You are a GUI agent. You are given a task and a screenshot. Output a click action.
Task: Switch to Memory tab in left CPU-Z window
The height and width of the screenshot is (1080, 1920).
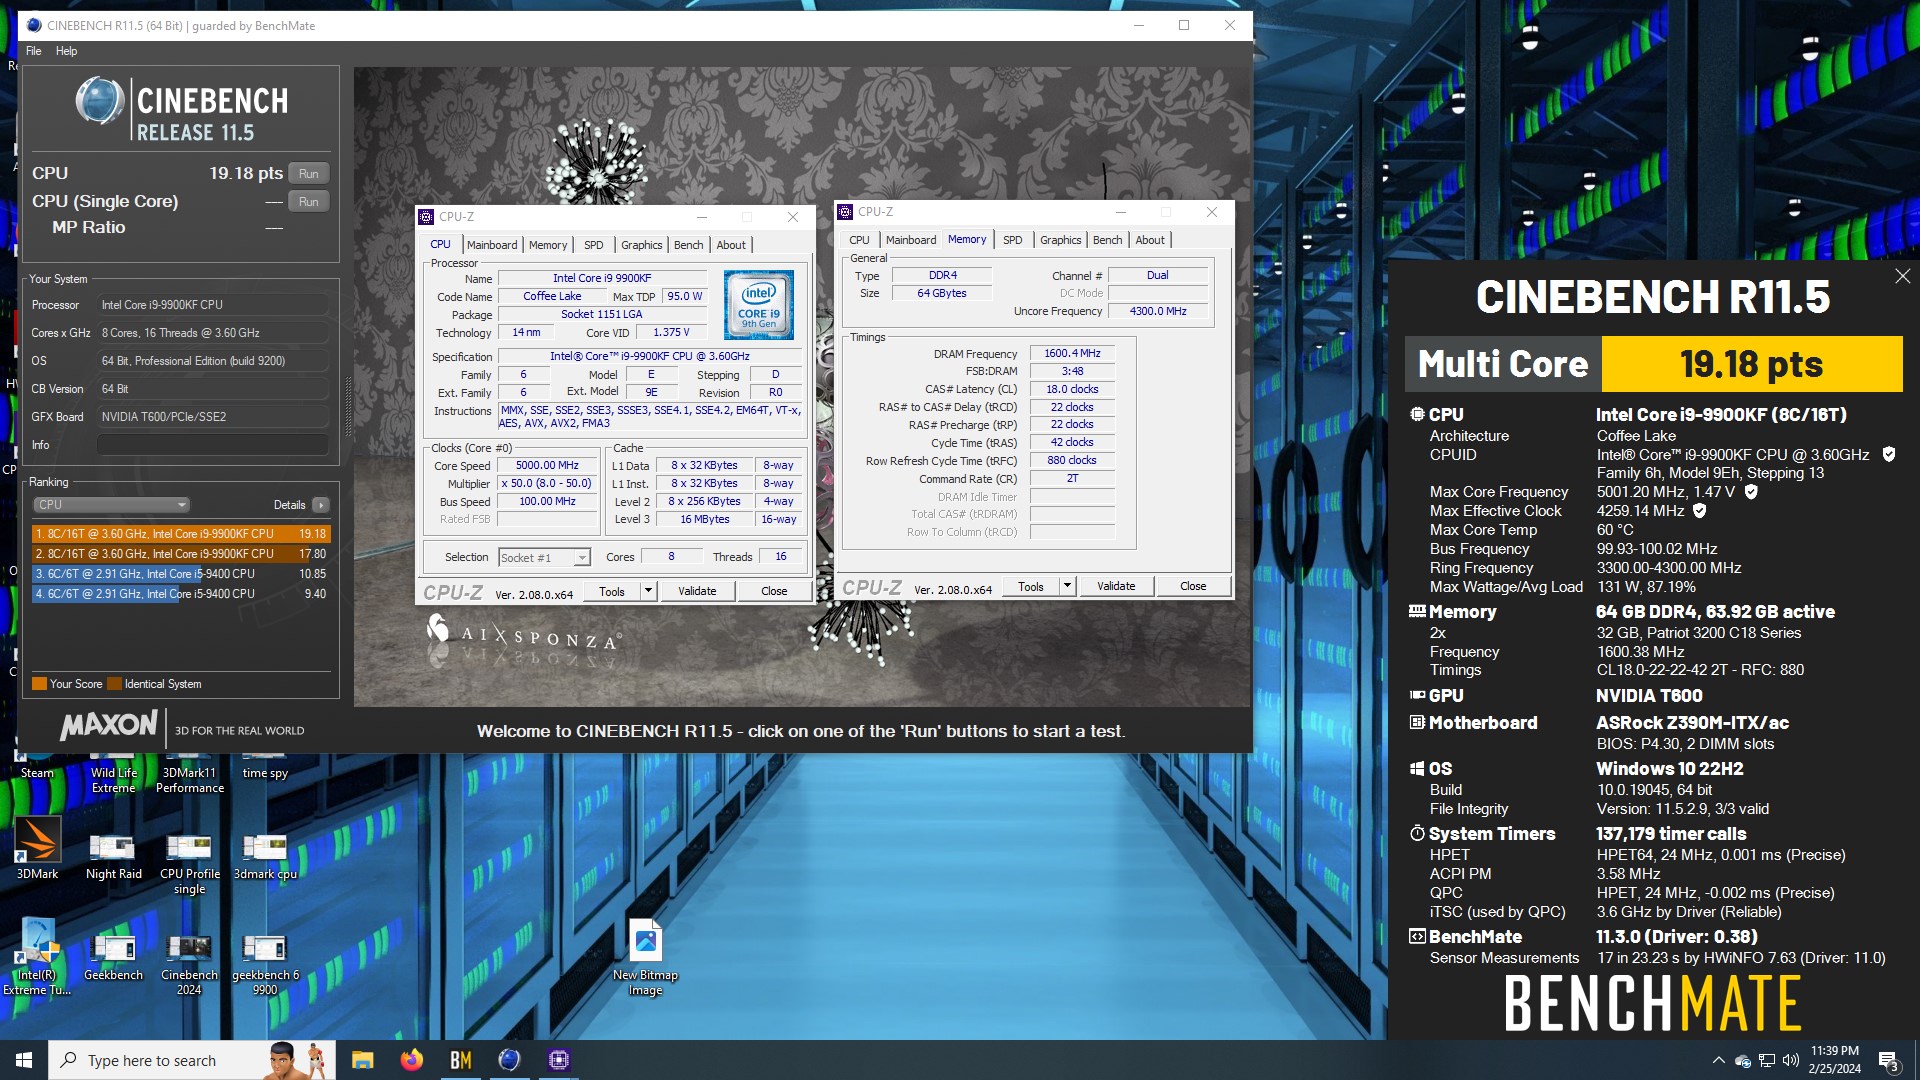point(548,245)
